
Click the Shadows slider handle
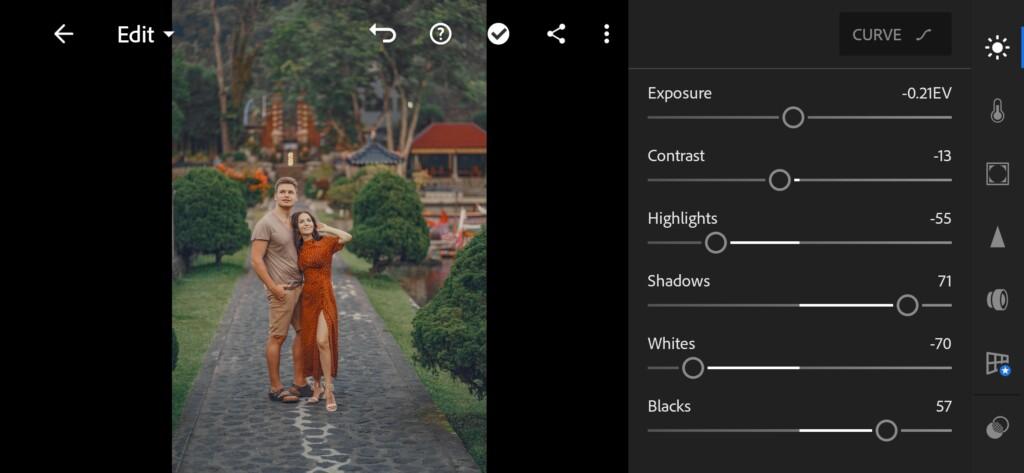[x=907, y=305]
